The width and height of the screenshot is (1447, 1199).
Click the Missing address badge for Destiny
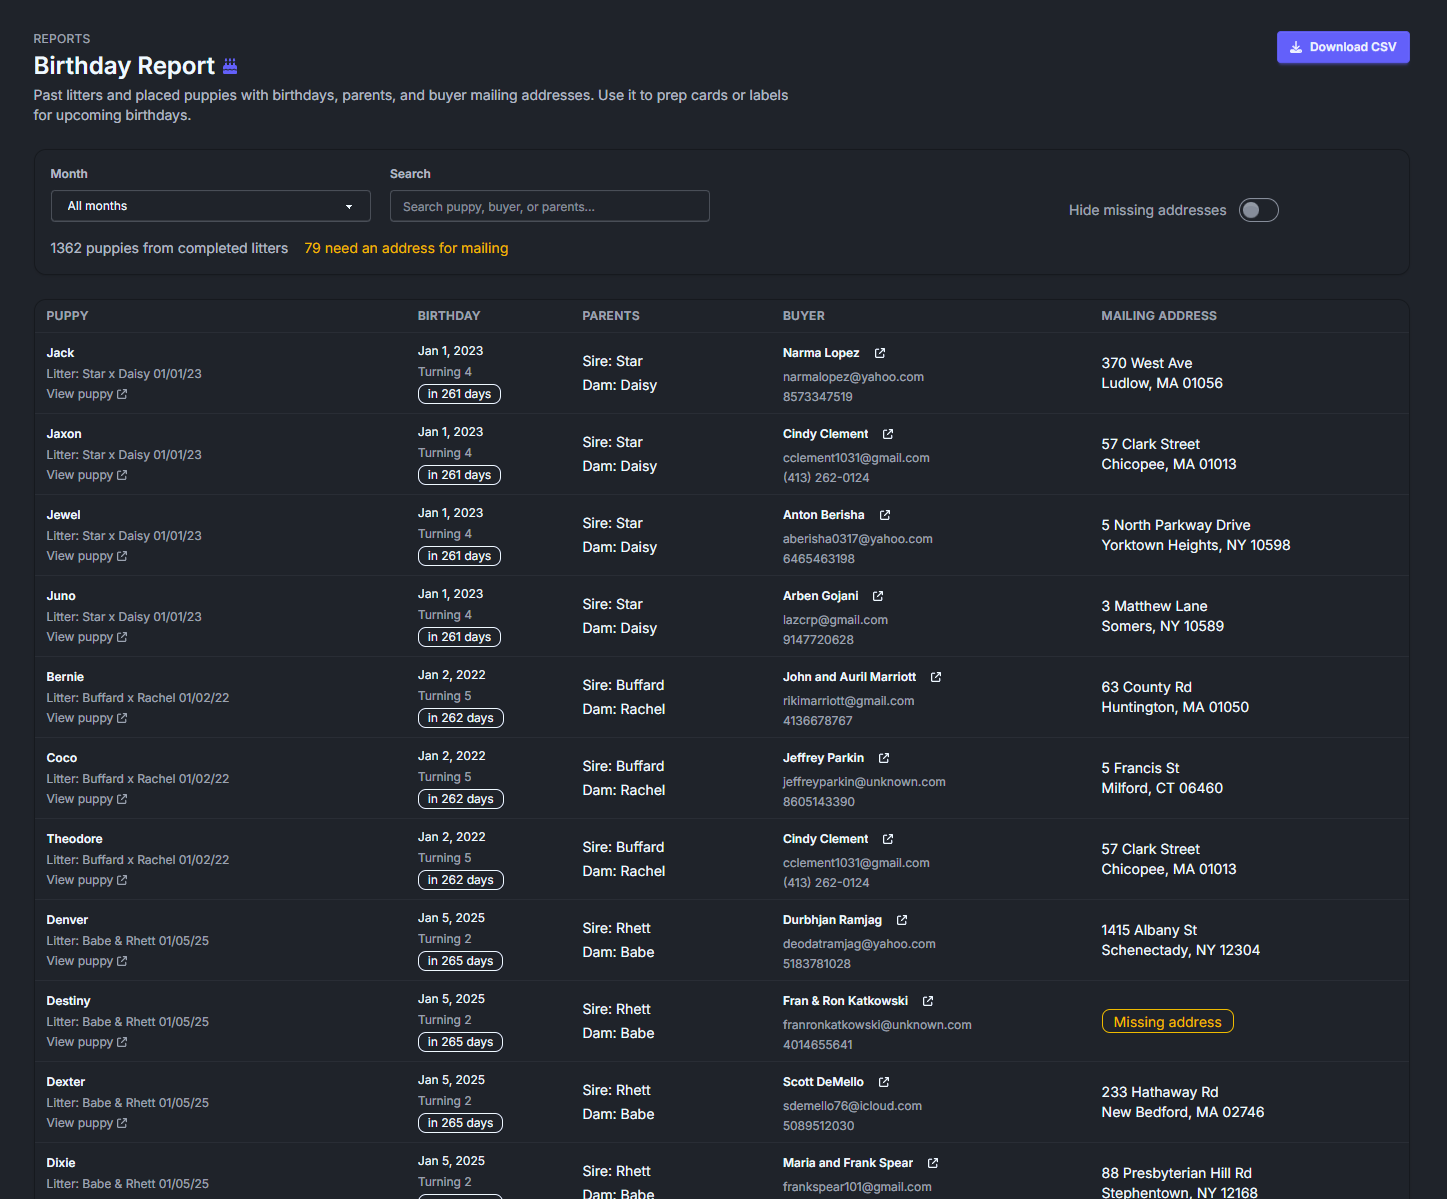1167,1021
